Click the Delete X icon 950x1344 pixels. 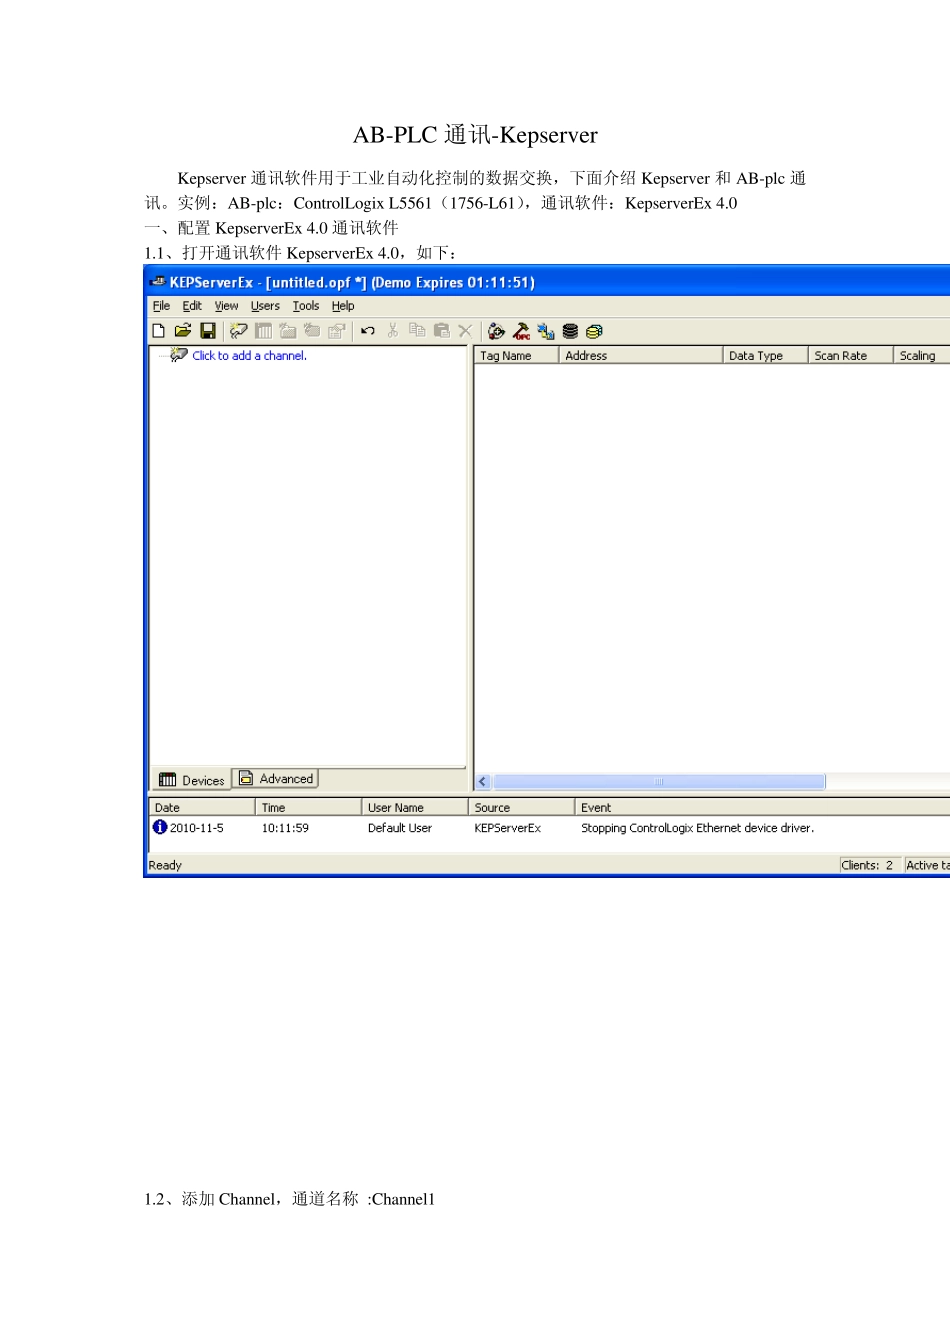pos(465,331)
